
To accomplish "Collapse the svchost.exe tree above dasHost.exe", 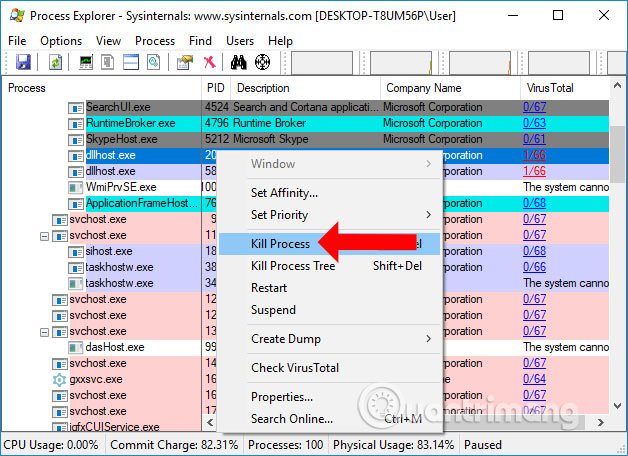I will point(44,332).
